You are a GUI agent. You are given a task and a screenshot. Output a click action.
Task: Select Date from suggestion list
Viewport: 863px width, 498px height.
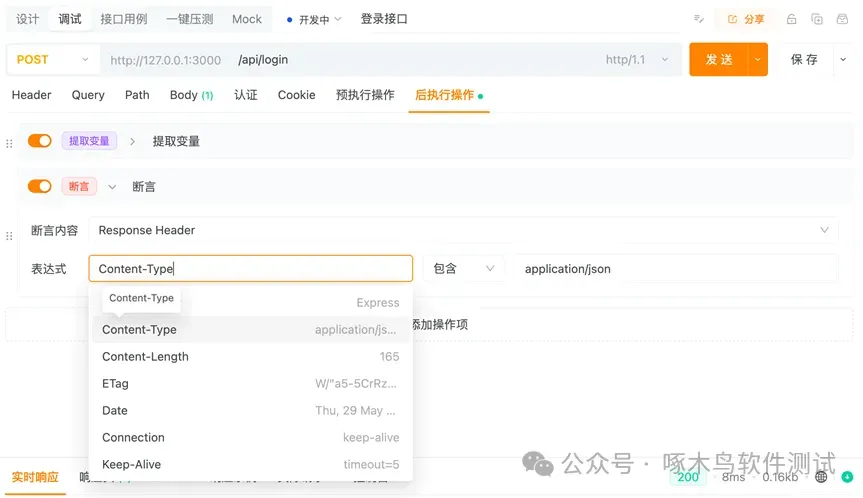click(251, 411)
